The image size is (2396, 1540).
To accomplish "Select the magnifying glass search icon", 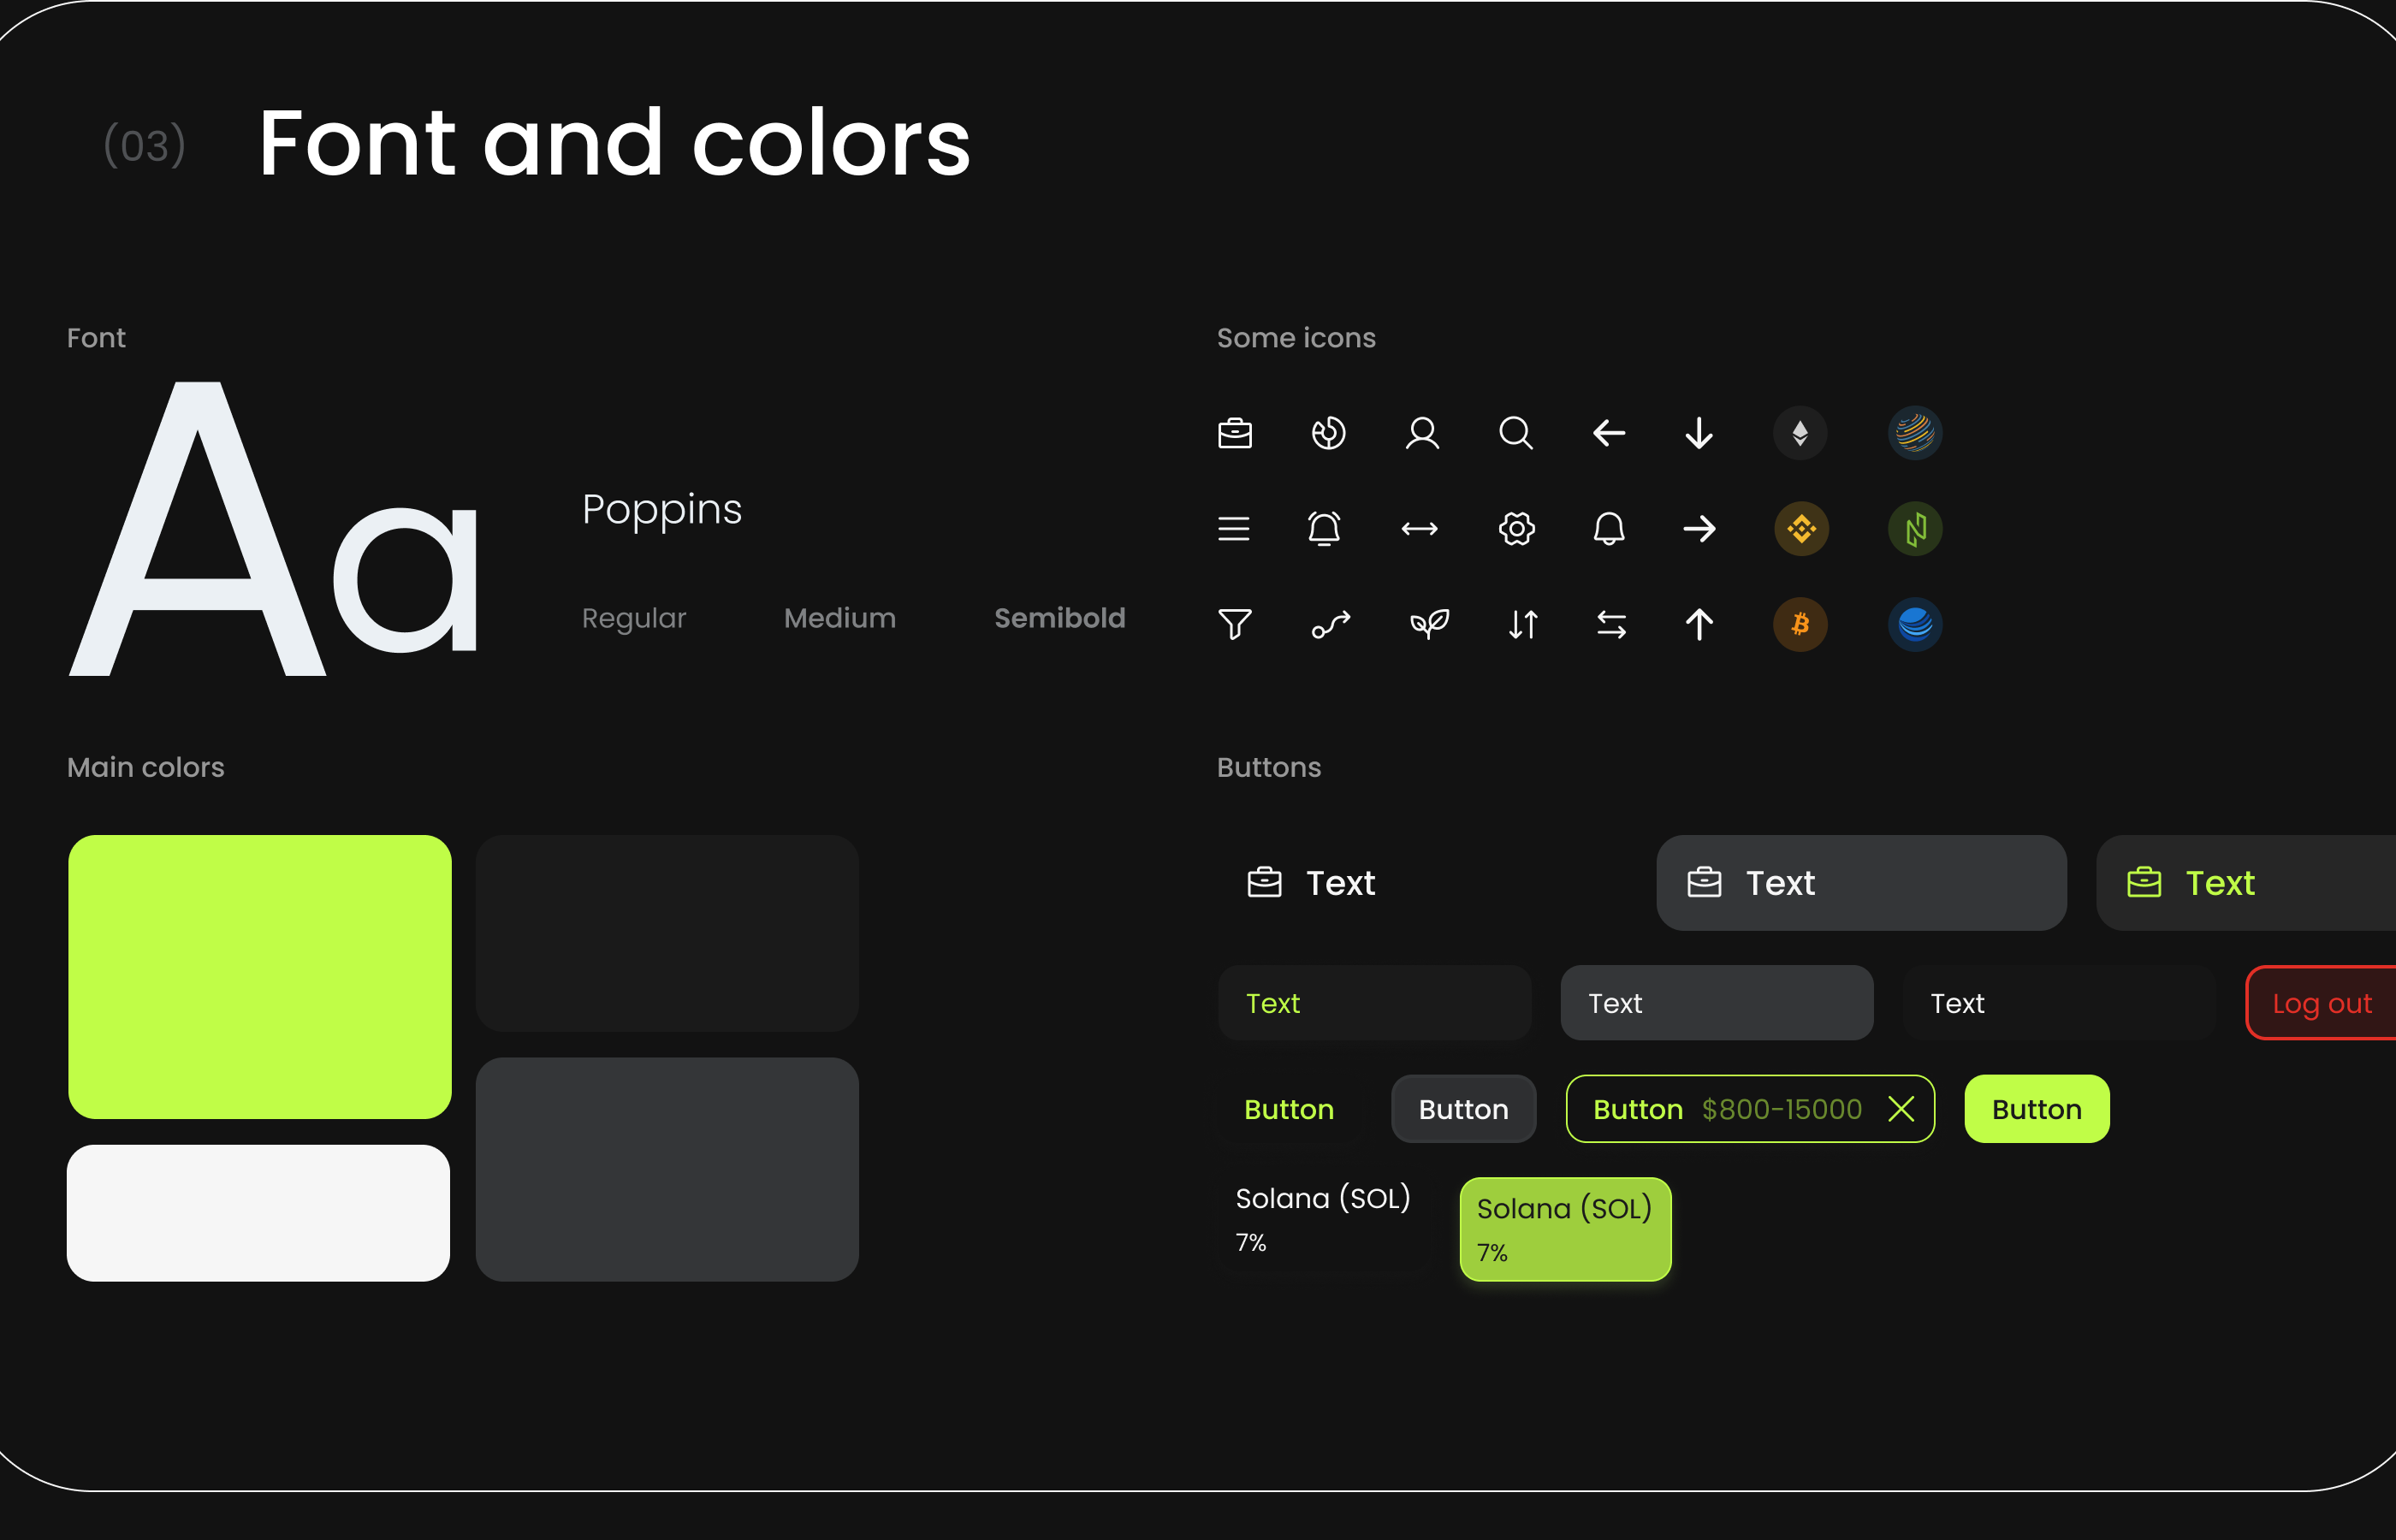I will (1516, 433).
